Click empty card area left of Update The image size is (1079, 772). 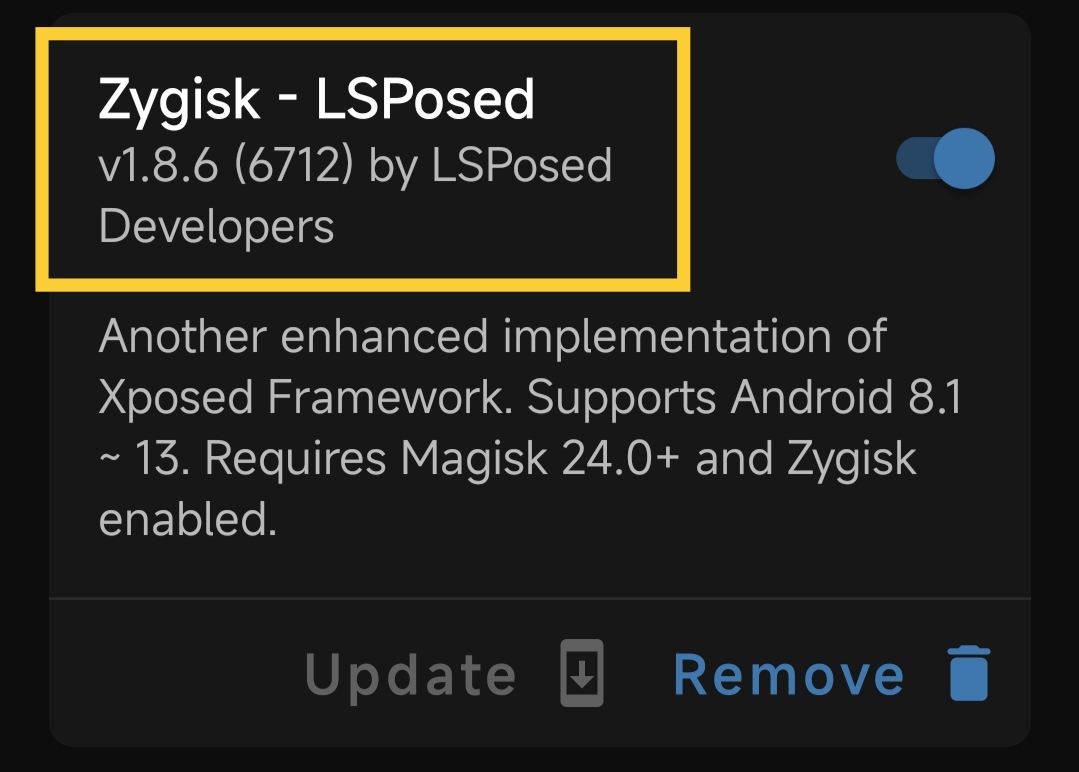coord(172,674)
